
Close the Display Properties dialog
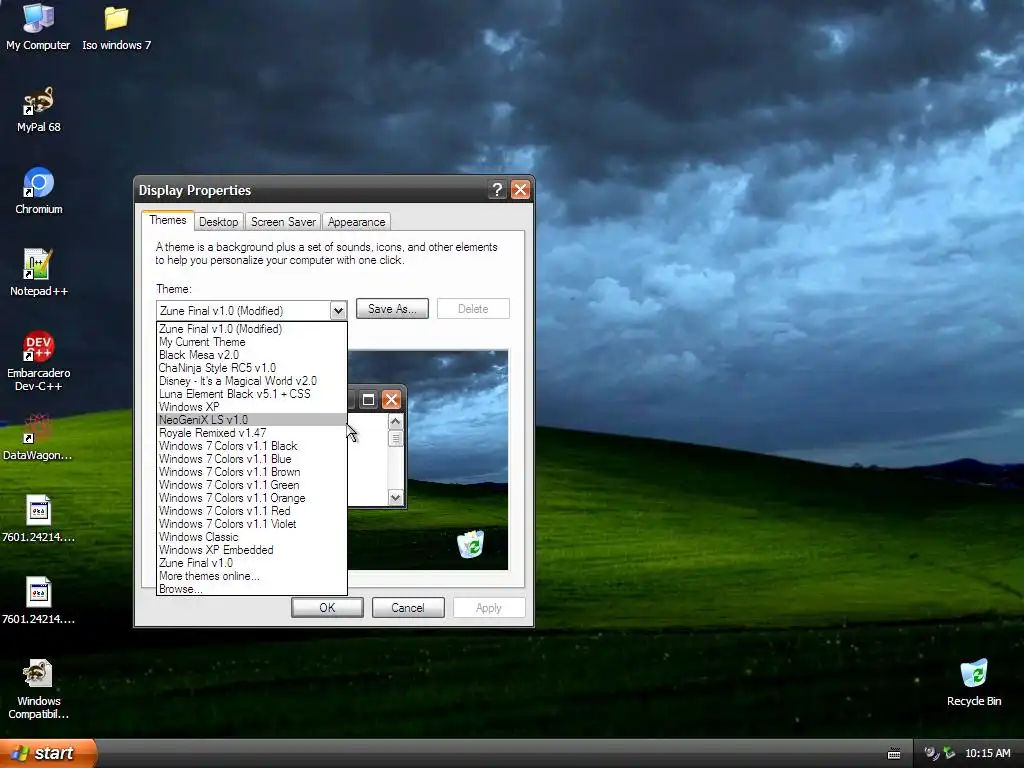click(x=520, y=190)
